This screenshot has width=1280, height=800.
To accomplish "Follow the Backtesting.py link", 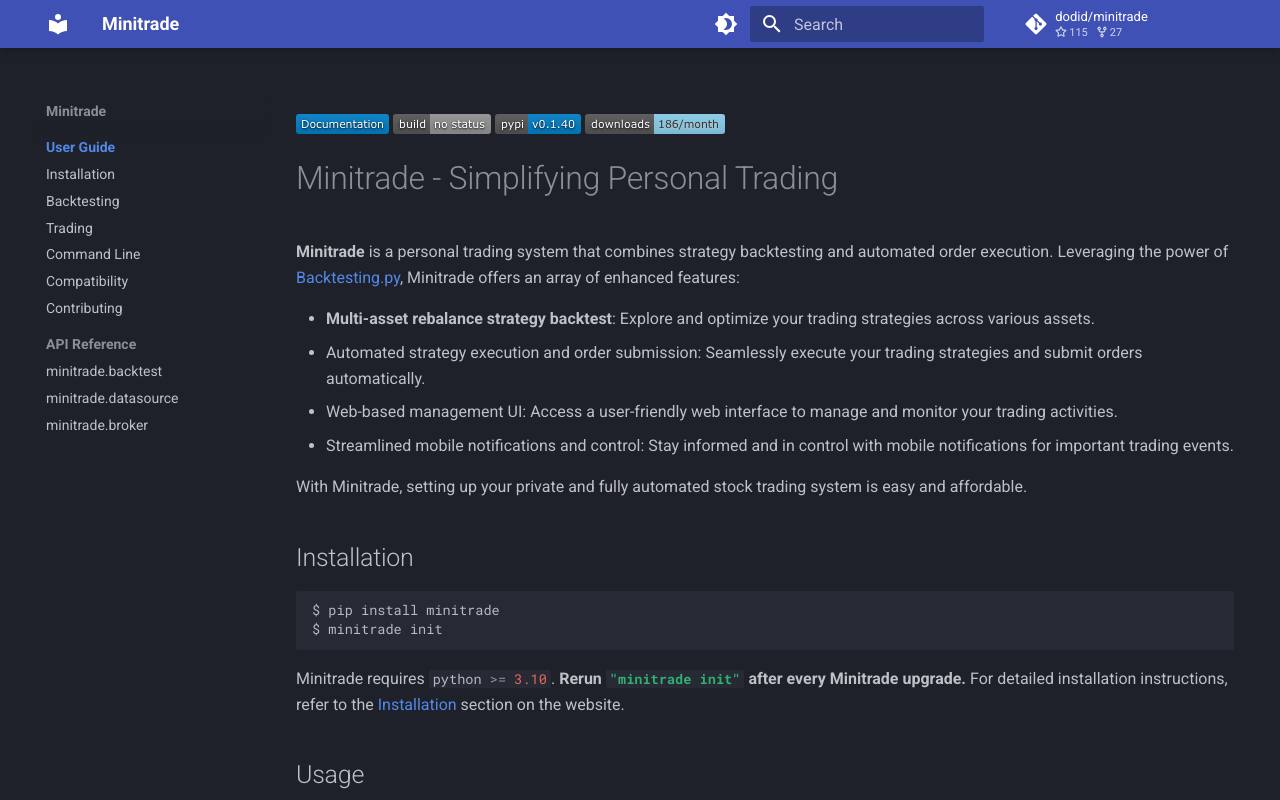I will 348,278.
